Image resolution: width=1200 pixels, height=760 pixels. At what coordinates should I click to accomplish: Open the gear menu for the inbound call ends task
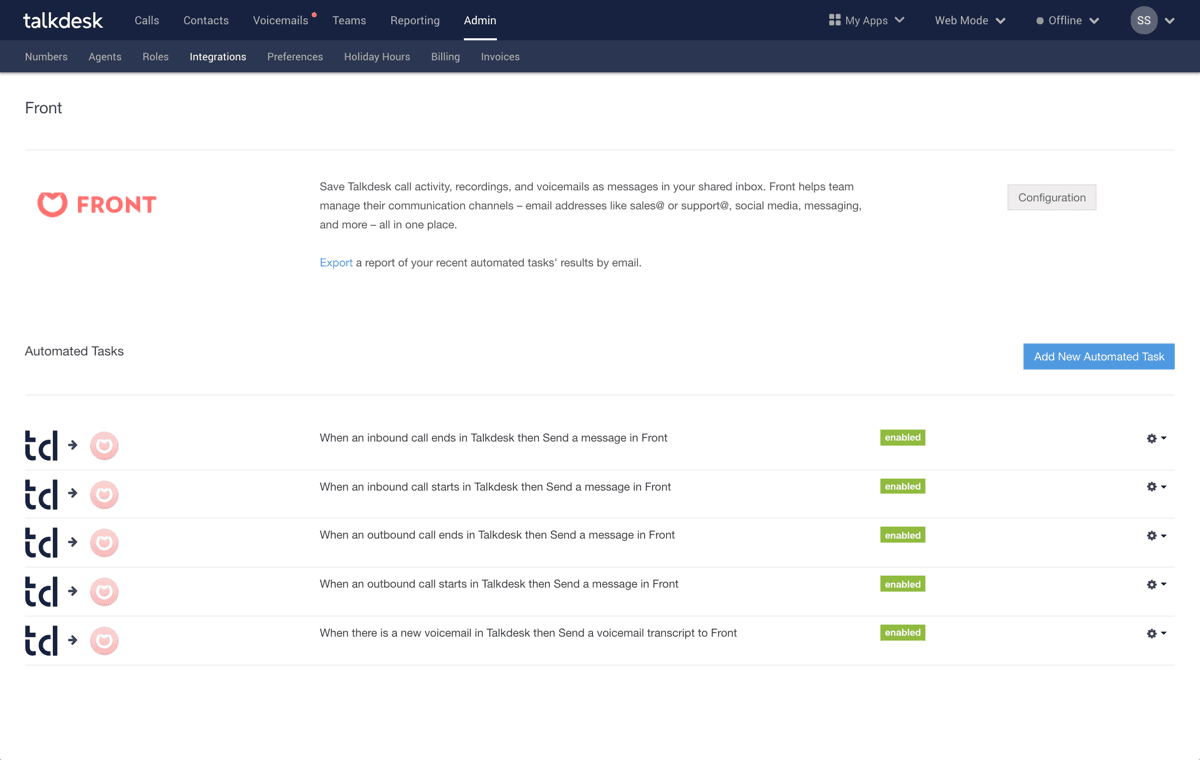[1154, 438]
